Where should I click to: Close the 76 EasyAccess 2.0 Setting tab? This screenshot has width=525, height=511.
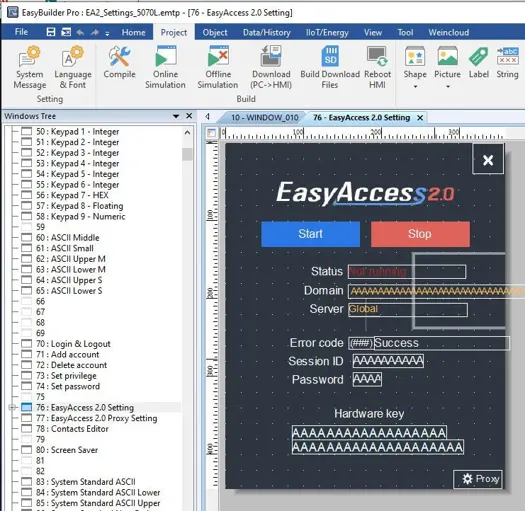click(420, 118)
